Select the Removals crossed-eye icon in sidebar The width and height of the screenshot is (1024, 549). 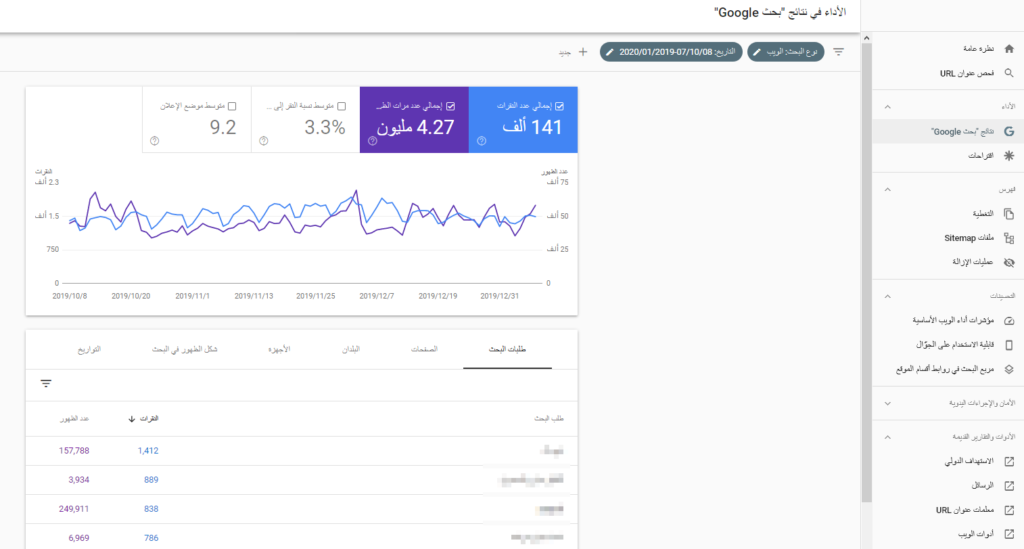coord(1009,262)
